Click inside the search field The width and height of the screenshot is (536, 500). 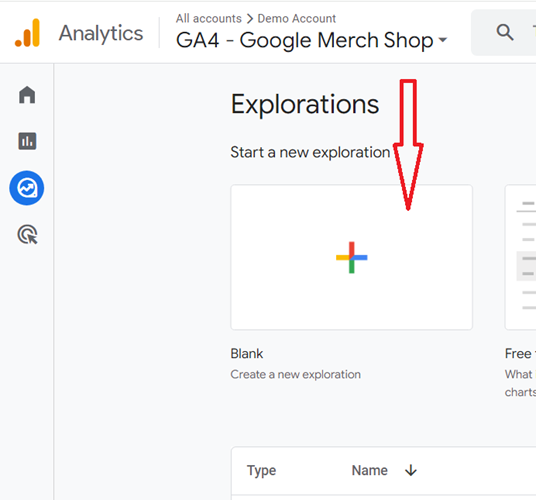point(504,32)
